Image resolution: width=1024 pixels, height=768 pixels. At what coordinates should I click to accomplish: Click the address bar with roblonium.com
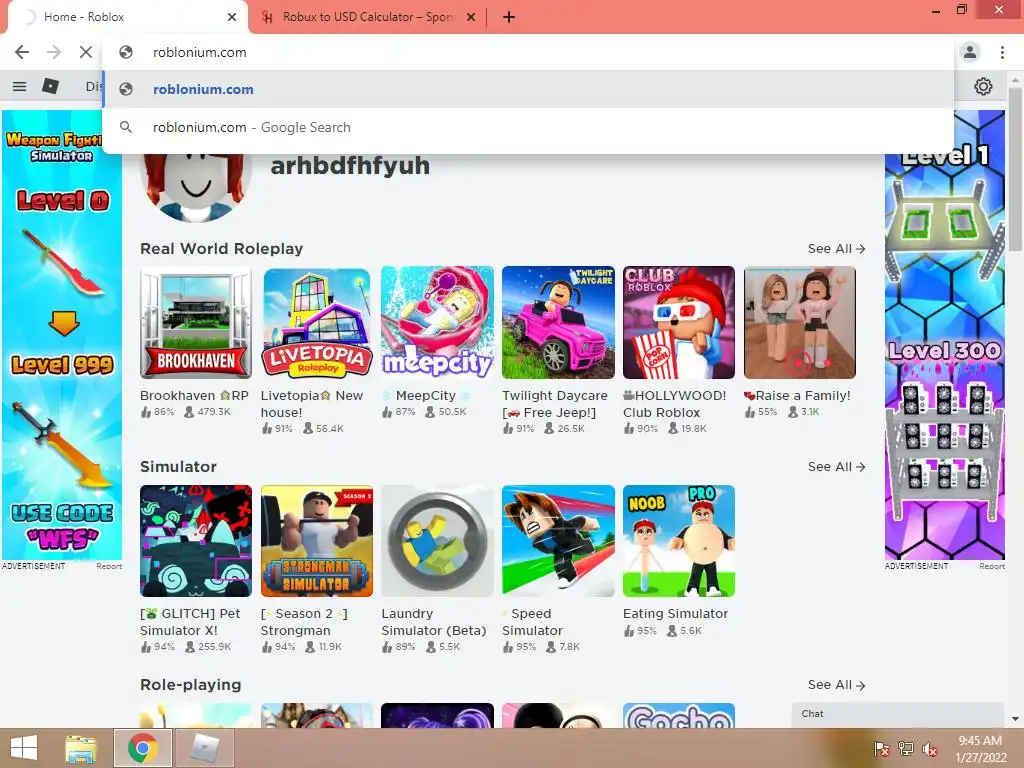tap(528, 52)
